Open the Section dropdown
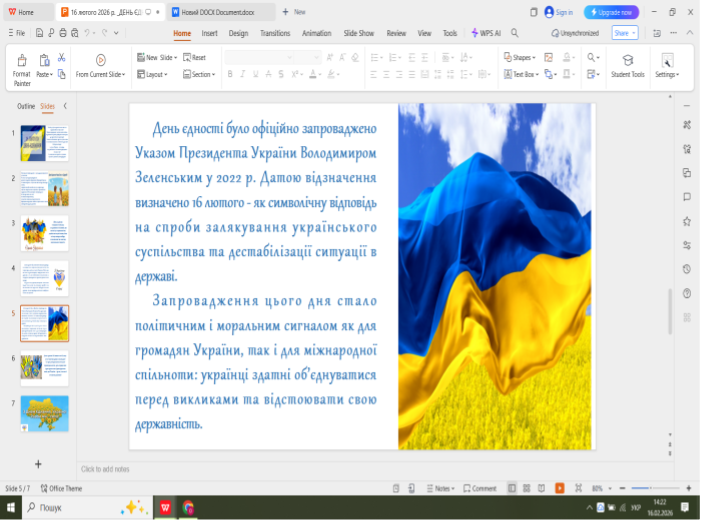Viewport: 702px width, 522px height. [x=199, y=74]
